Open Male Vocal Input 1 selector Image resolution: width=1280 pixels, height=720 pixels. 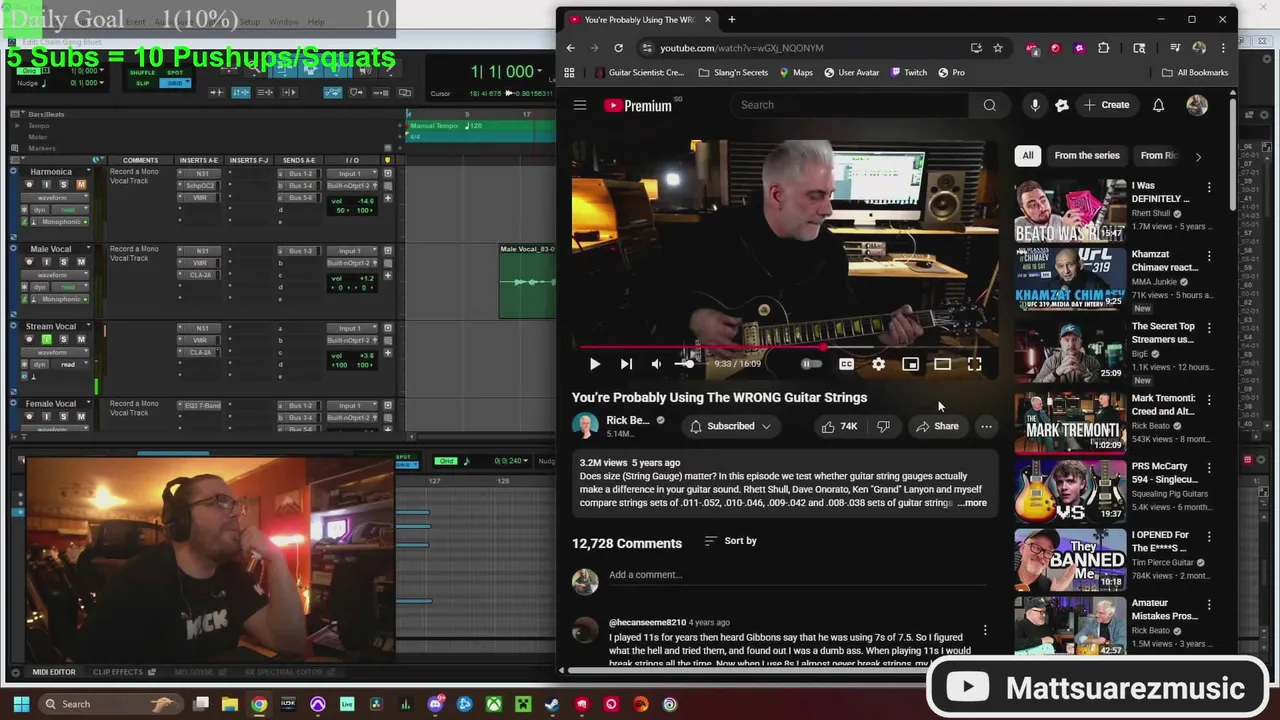coord(350,251)
